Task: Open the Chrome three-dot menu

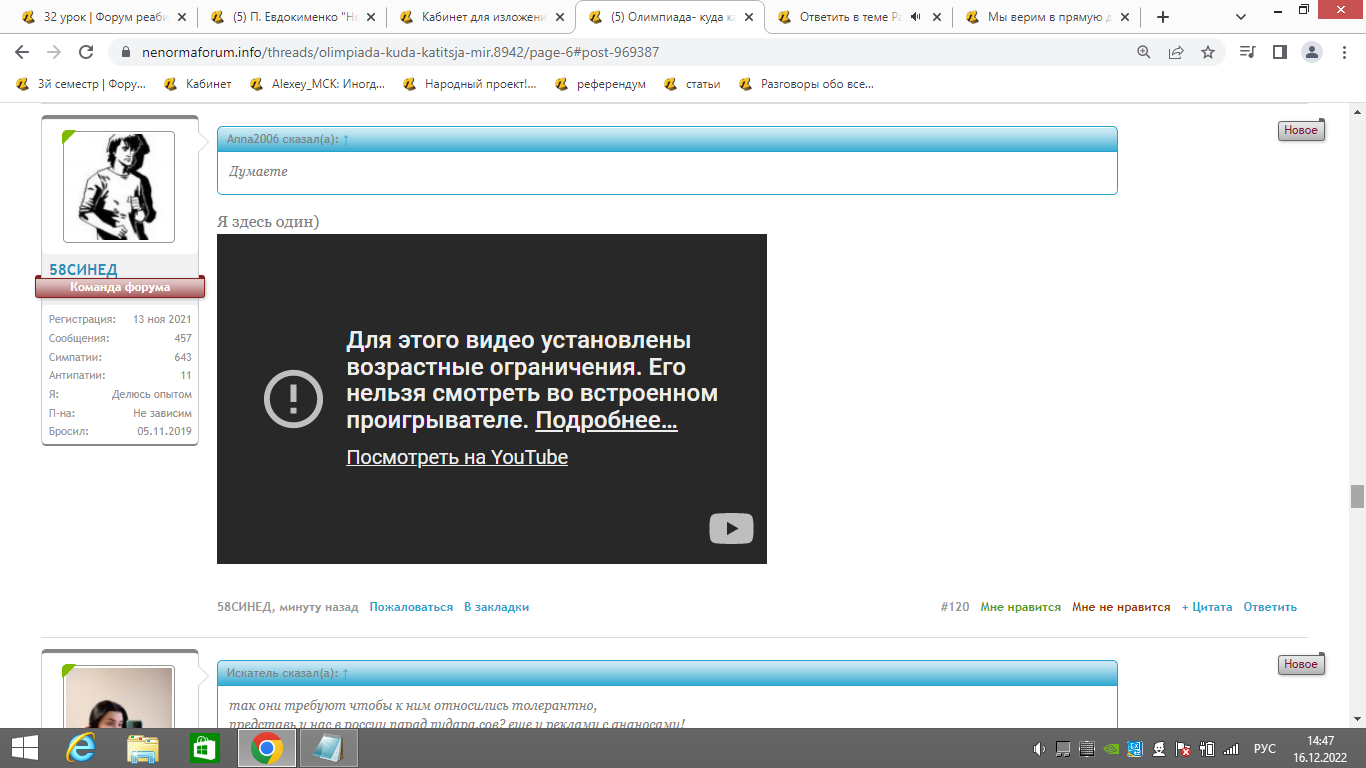Action: tap(1345, 52)
